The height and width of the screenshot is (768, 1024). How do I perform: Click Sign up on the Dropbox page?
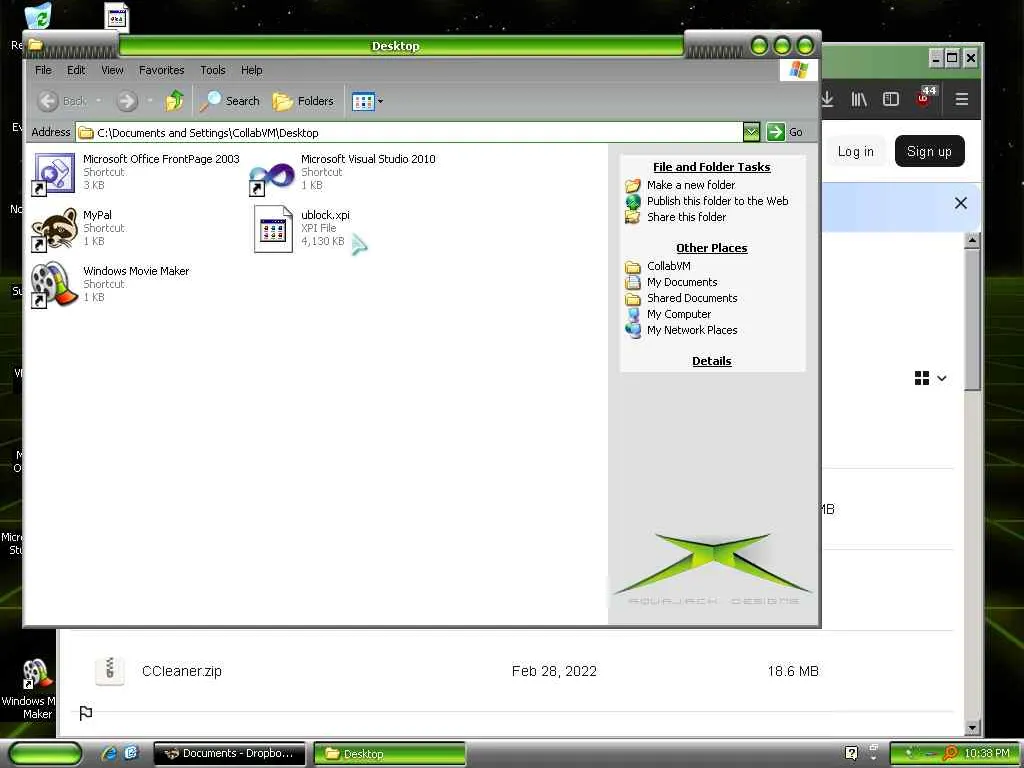(929, 152)
